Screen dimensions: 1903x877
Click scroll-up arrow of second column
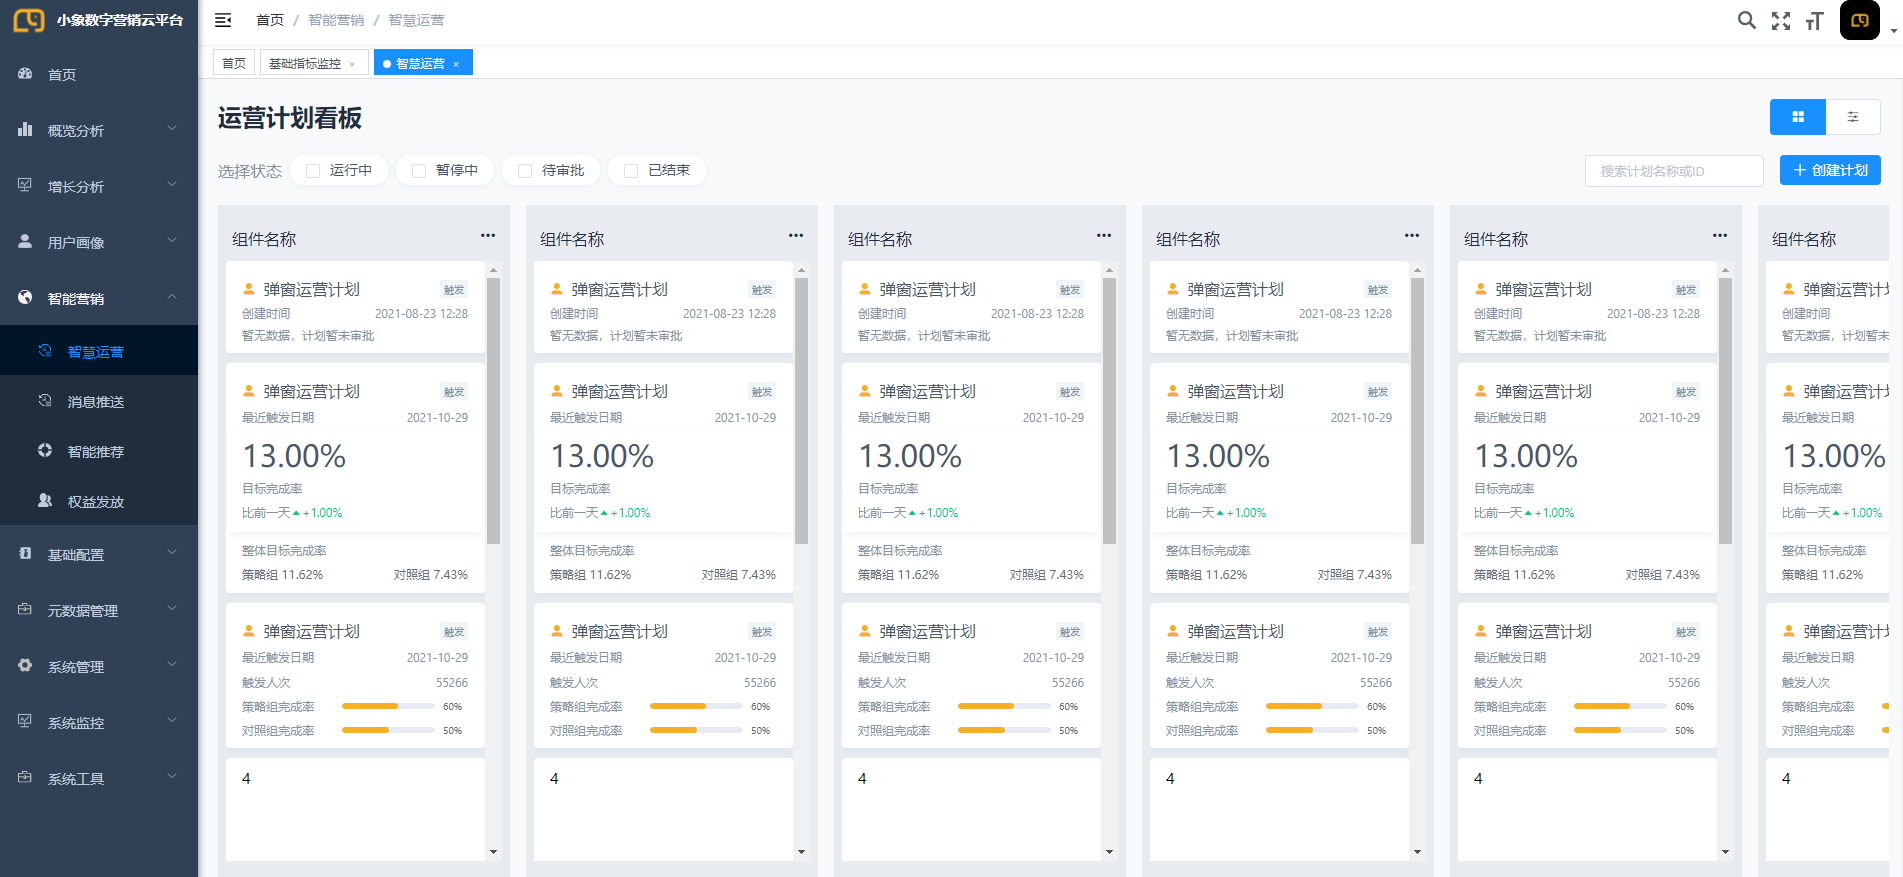(x=801, y=271)
